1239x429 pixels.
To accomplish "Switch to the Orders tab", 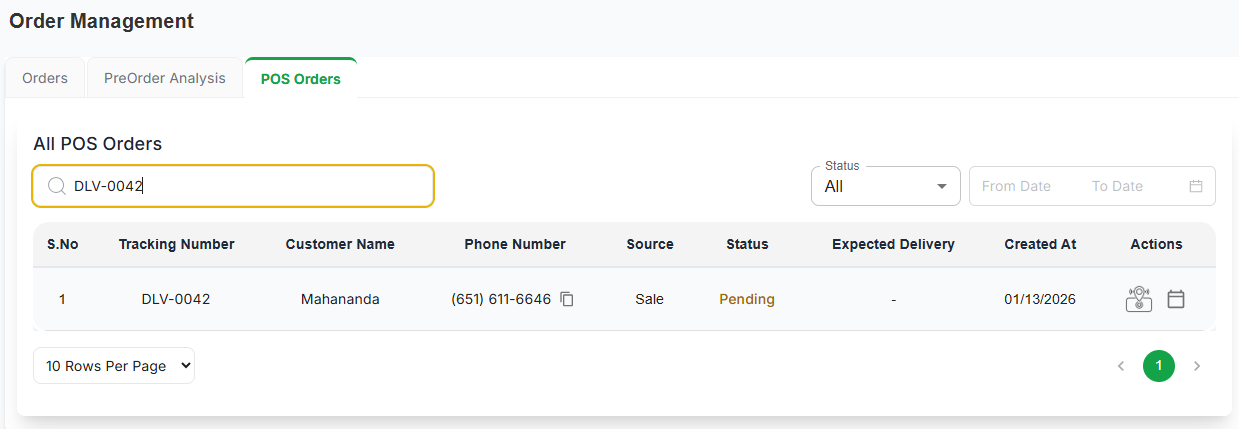I will coord(45,78).
